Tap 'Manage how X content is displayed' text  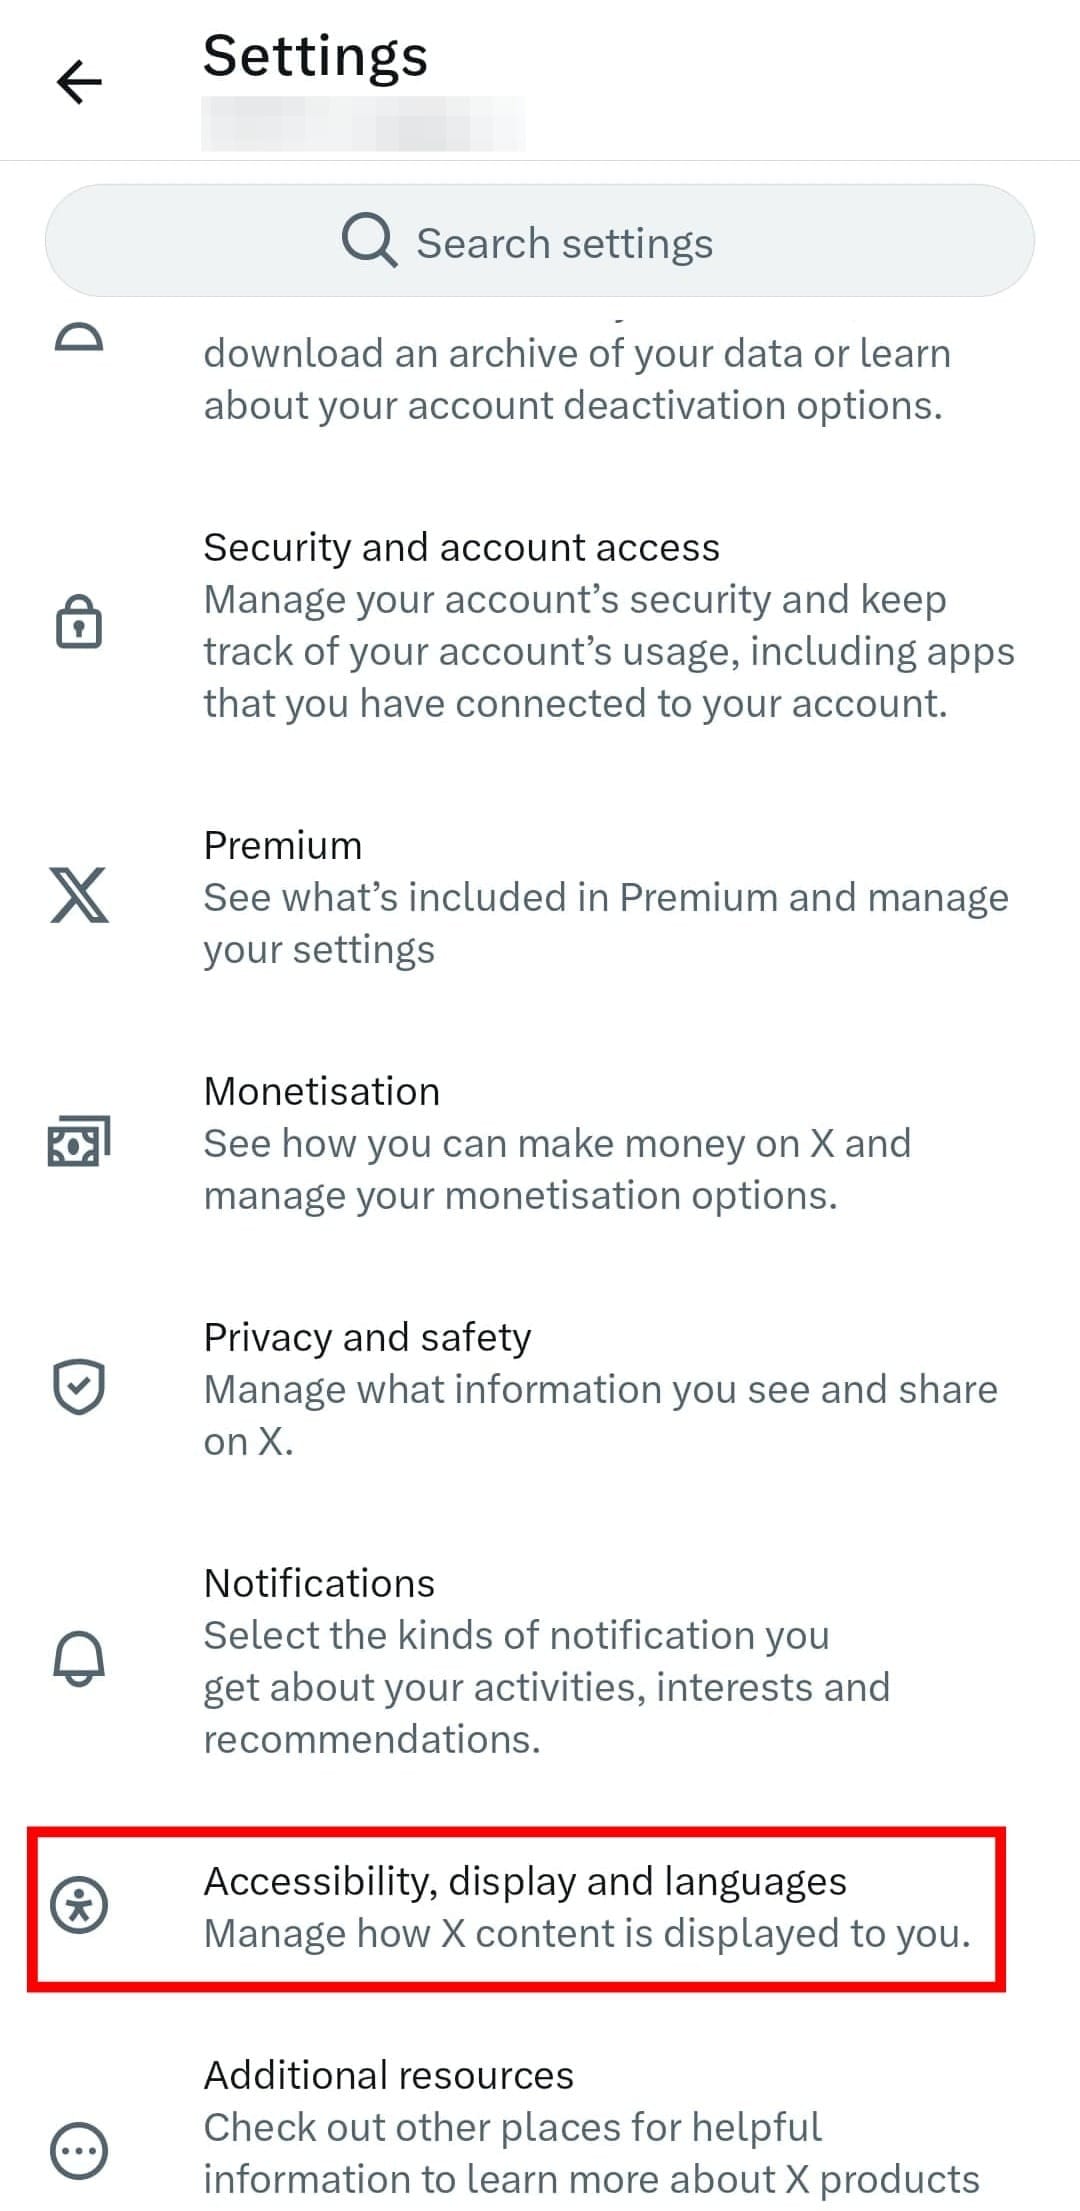(x=587, y=1933)
